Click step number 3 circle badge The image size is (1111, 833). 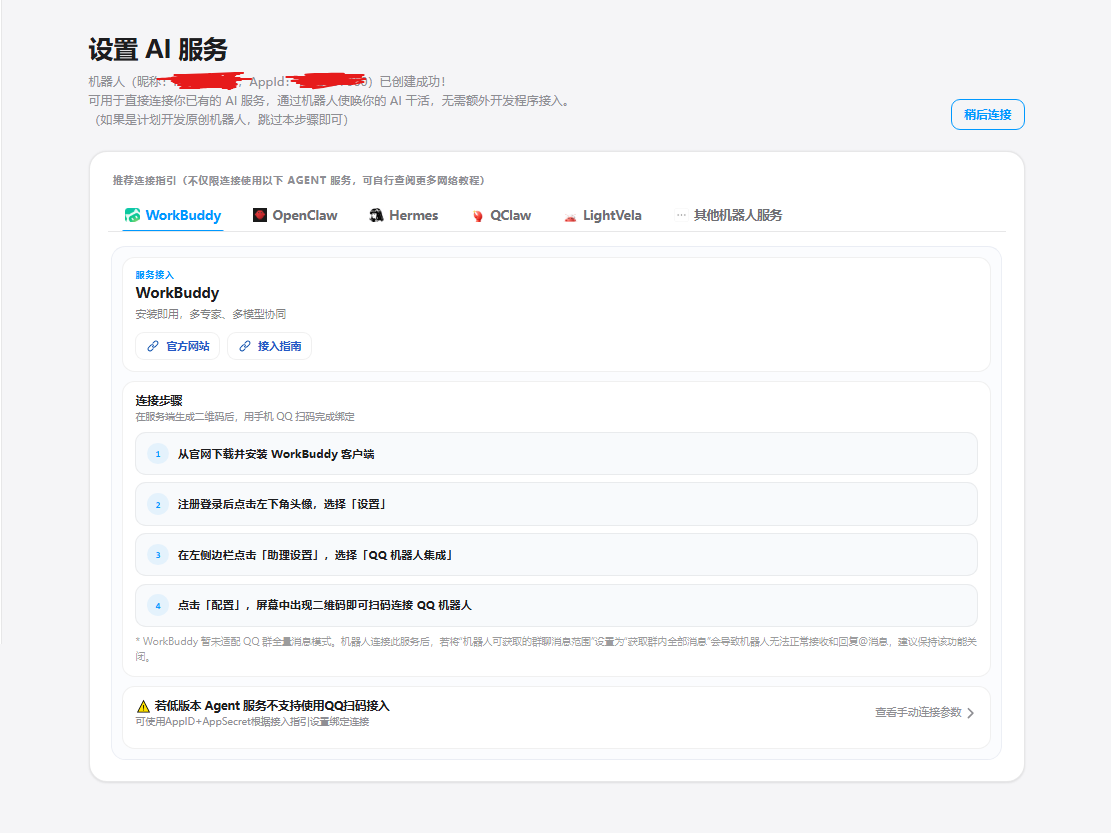158,555
